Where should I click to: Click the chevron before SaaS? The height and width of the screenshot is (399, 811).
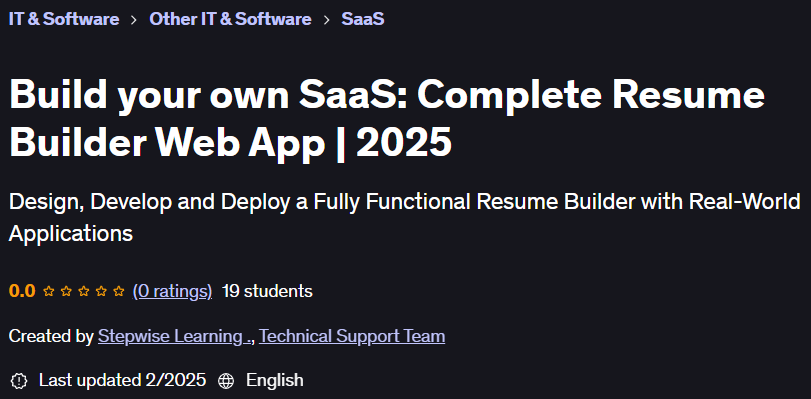click(326, 20)
